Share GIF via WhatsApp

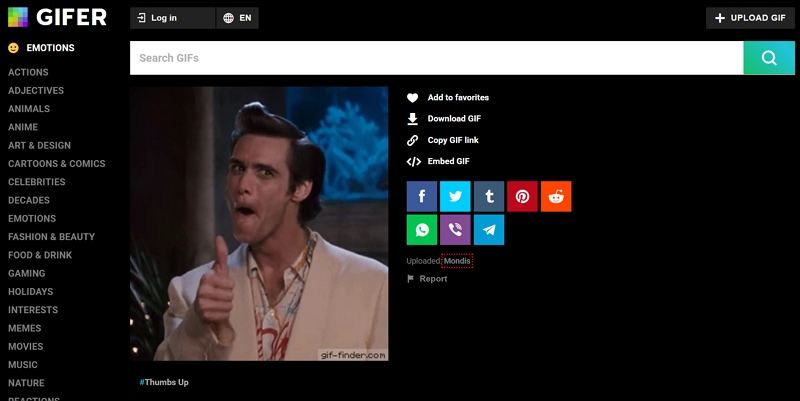pos(422,230)
